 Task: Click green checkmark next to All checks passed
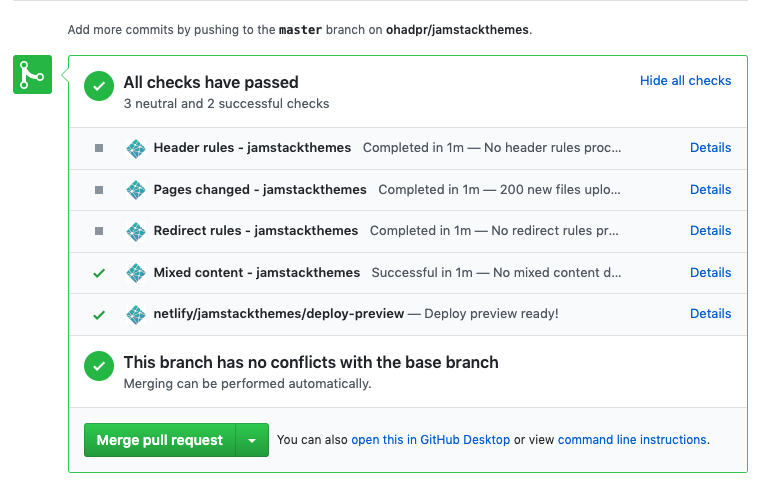(98, 87)
